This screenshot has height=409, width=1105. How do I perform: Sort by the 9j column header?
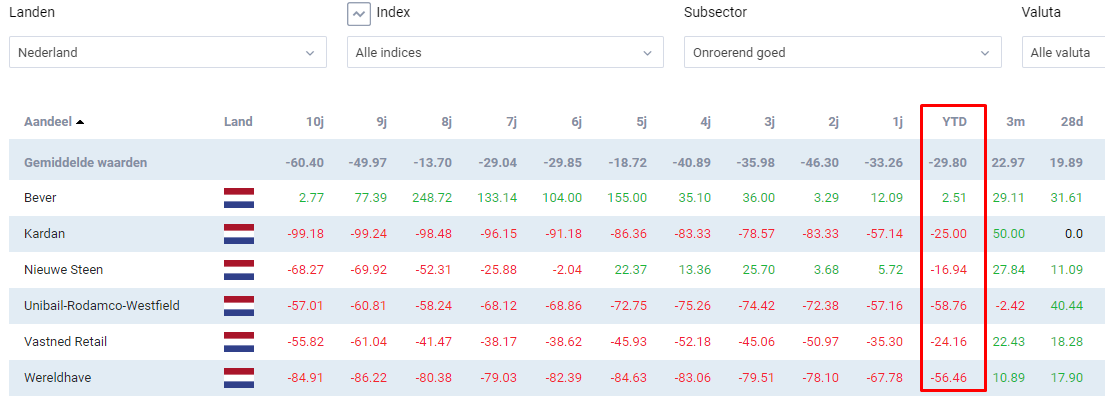click(x=381, y=122)
